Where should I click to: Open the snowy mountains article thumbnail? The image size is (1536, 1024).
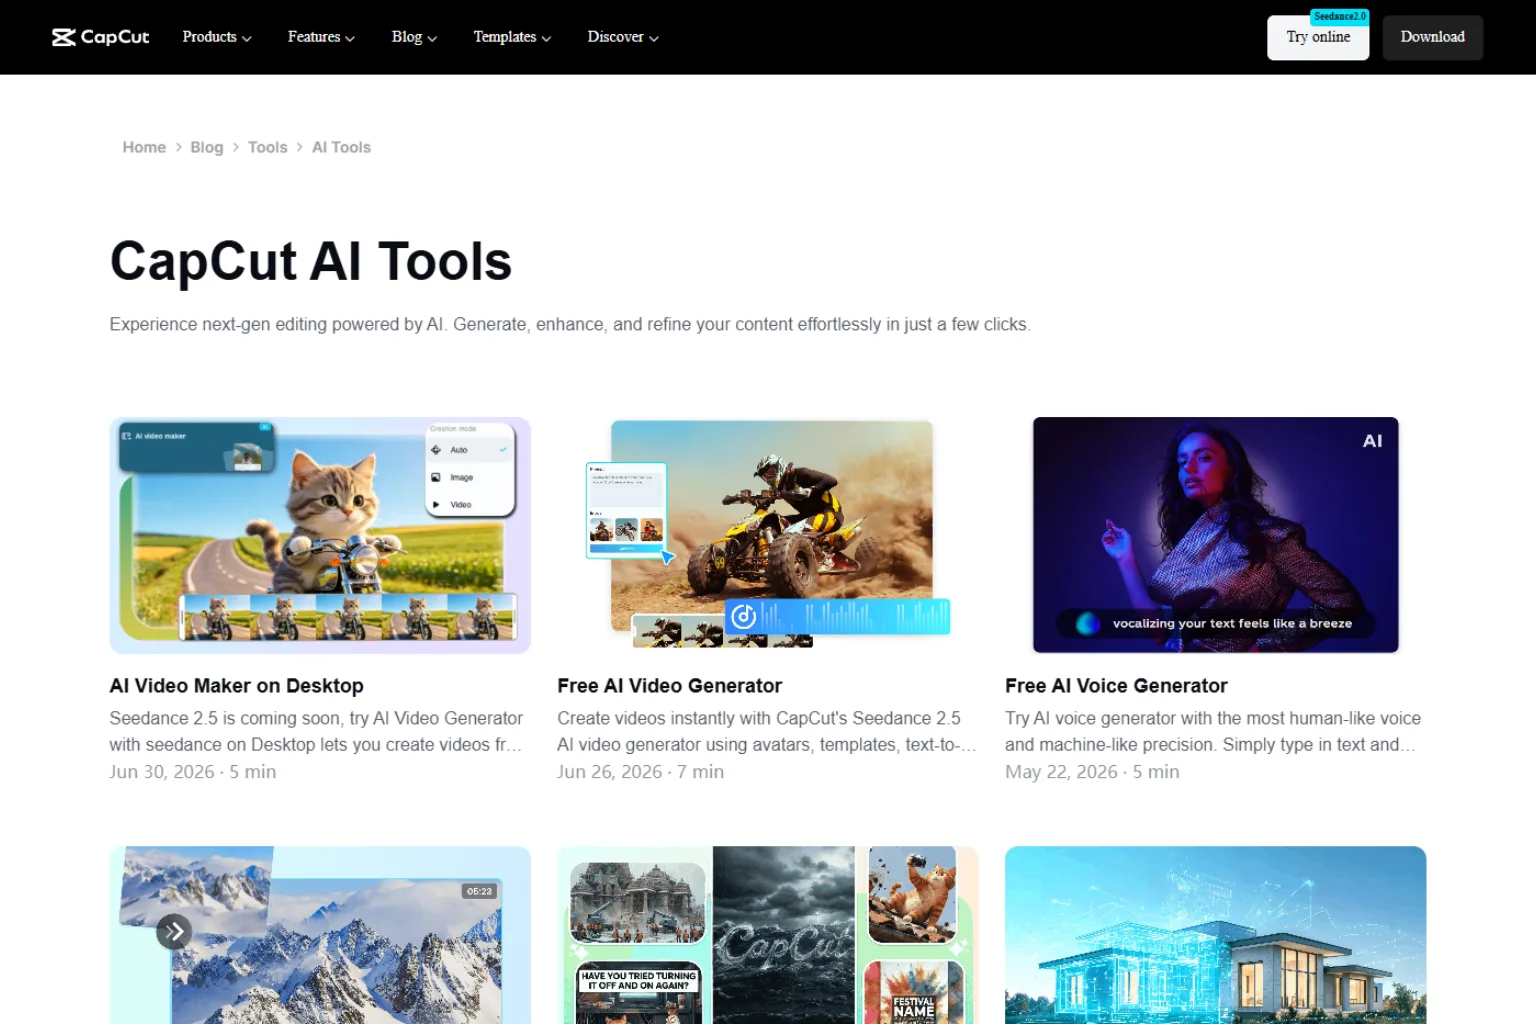click(x=320, y=935)
